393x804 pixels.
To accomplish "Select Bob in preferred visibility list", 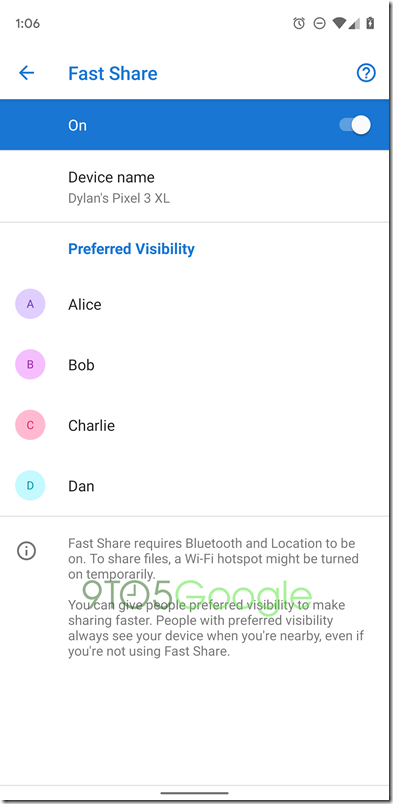I will pos(194,365).
